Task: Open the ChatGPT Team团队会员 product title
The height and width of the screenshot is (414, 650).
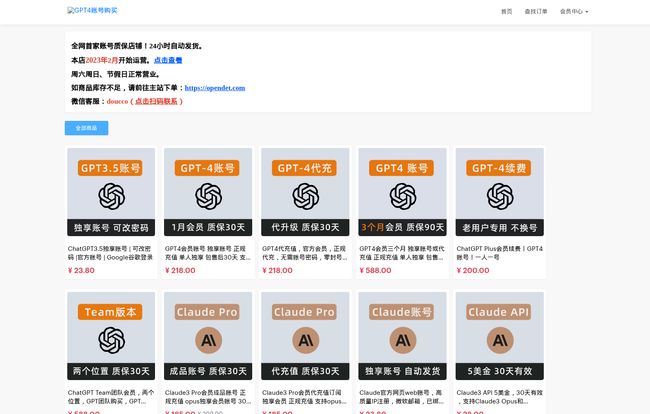Action: 110,397
